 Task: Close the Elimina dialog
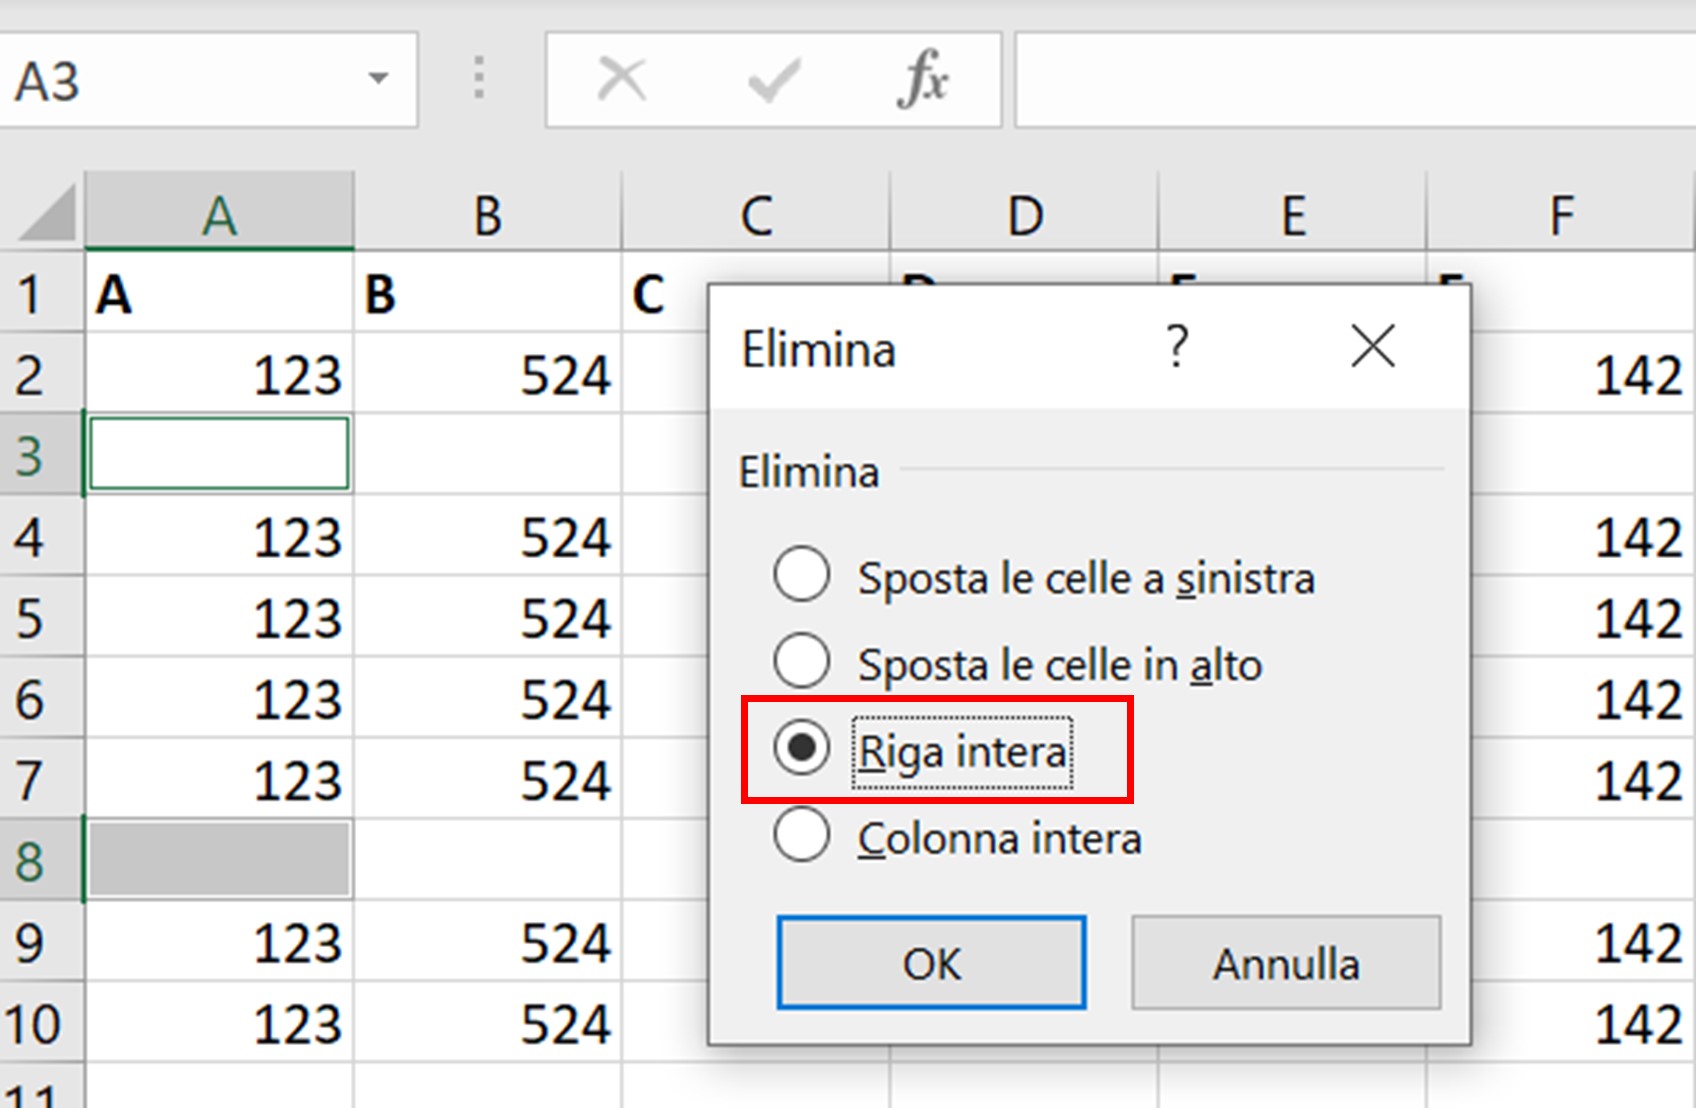pos(1372,347)
